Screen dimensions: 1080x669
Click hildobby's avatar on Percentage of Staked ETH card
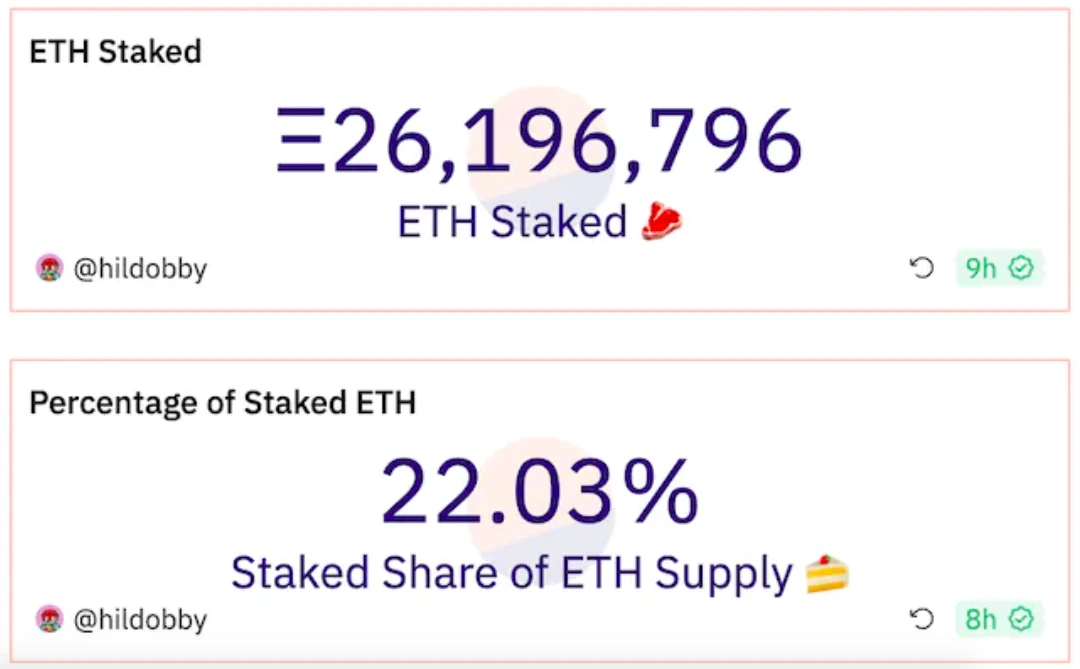49,620
